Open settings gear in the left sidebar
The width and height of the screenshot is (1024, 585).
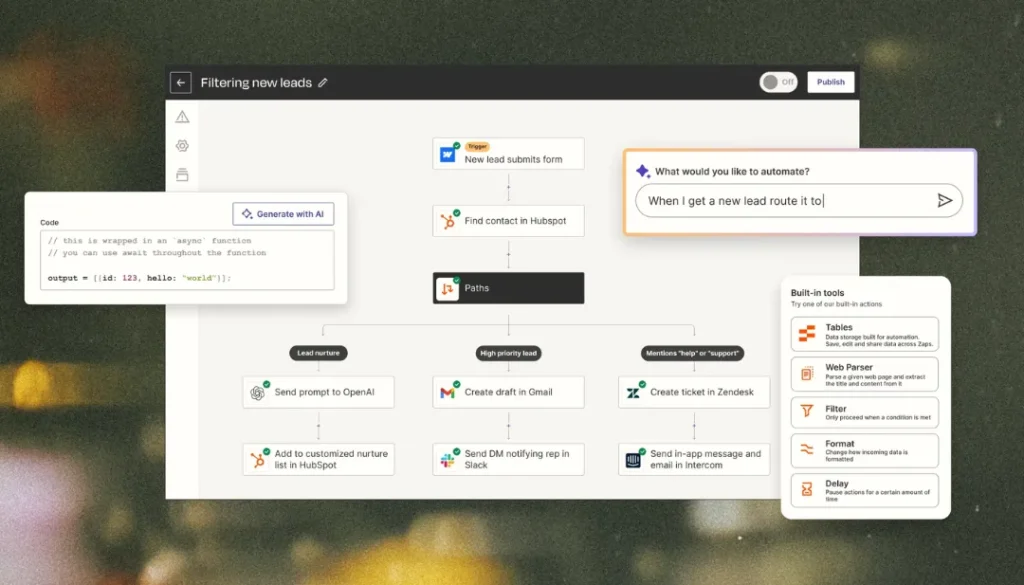coord(182,146)
